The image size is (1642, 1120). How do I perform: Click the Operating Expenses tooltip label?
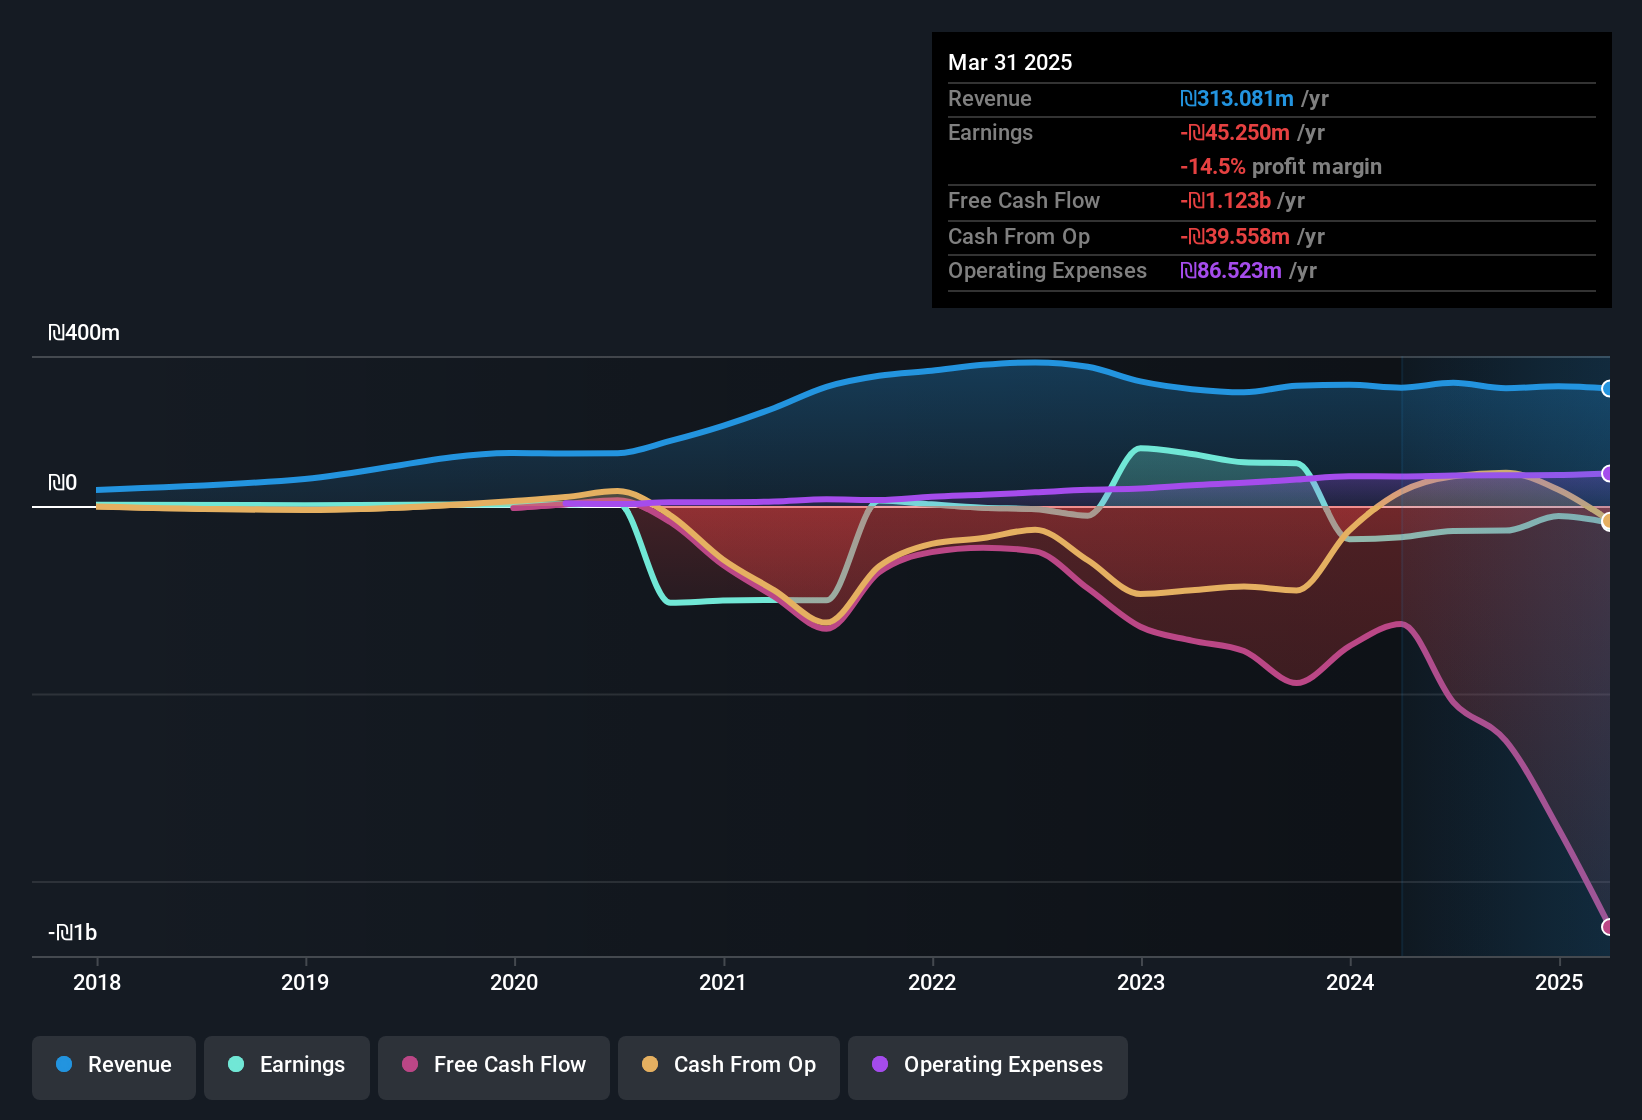(1047, 271)
